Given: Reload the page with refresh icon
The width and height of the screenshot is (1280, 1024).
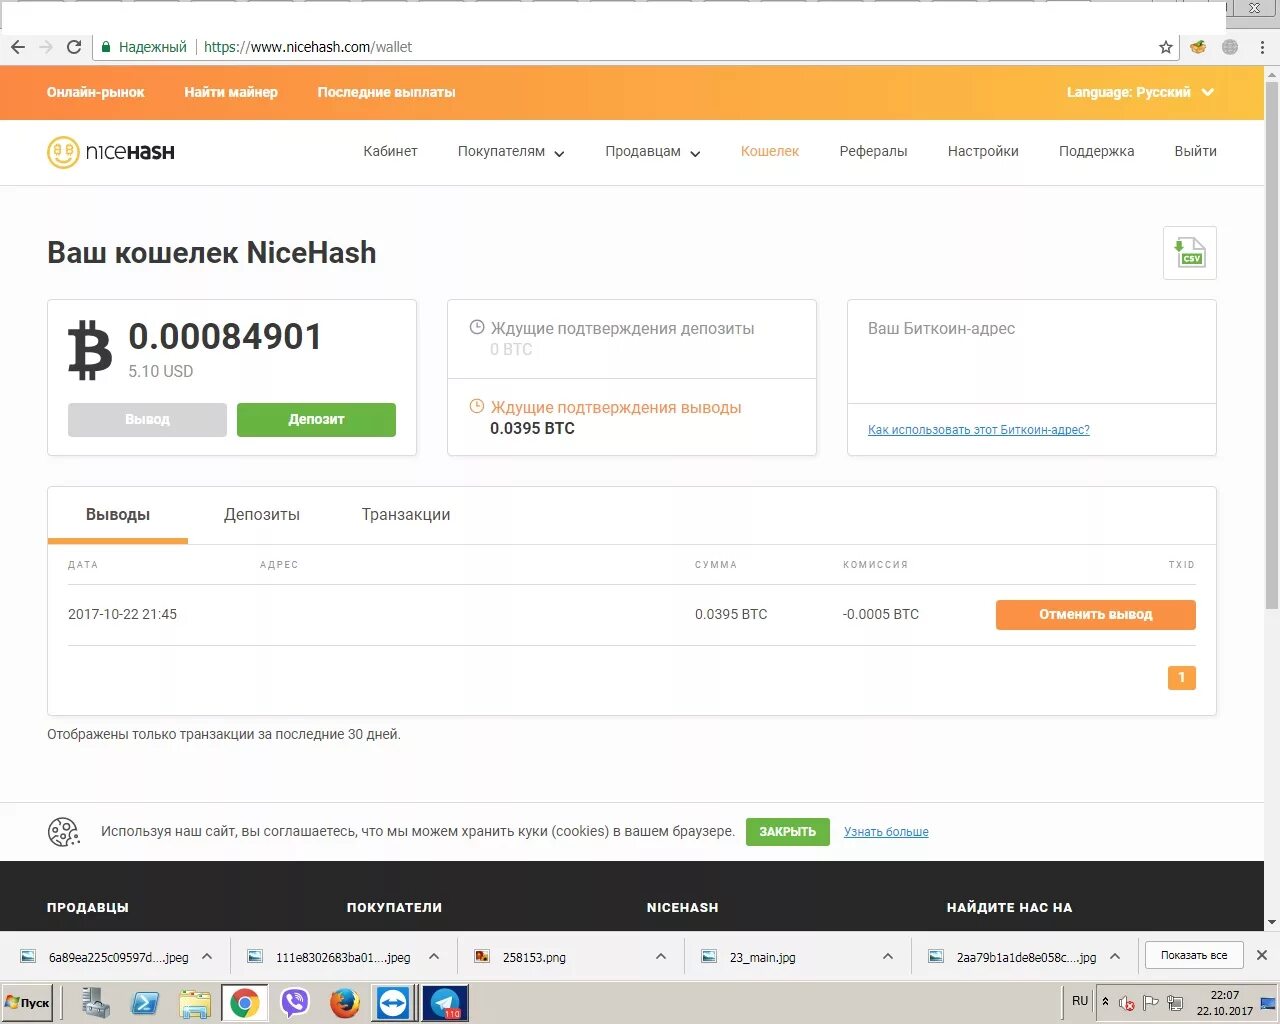Looking at the screenshot, I should click(x=74, y=47).
